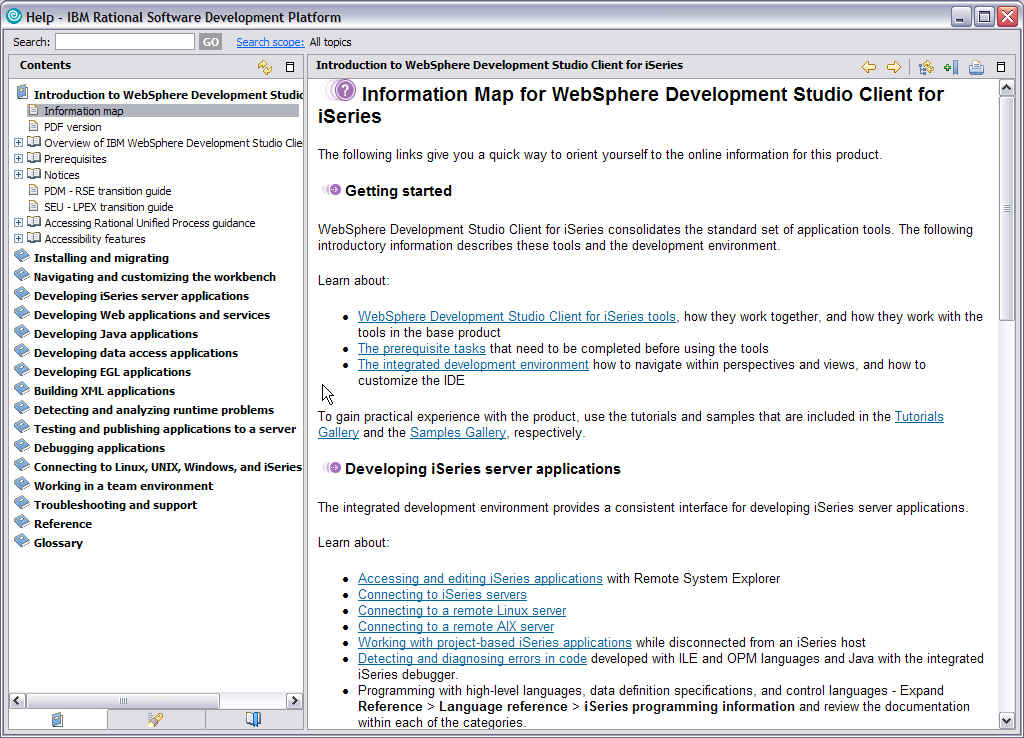
Task: Switch to the Bookmarks tab at panel bottom
Action: point(253,719)
